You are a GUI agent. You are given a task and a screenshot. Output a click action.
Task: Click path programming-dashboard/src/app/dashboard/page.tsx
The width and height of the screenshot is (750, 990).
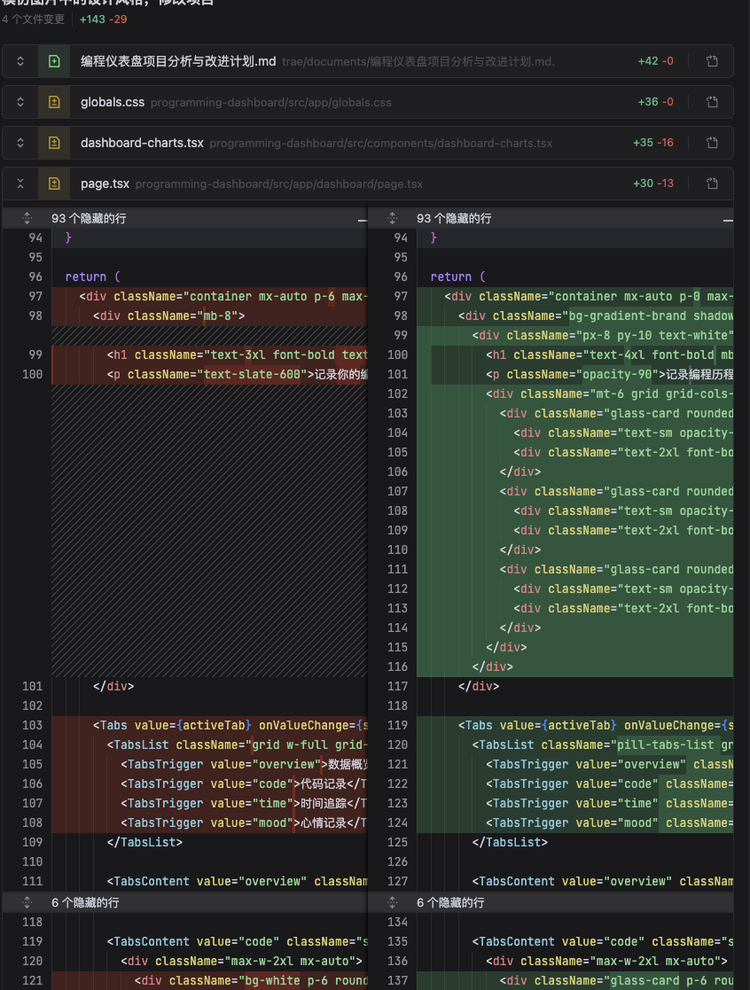pyautogui.click(x=279, y=184)
